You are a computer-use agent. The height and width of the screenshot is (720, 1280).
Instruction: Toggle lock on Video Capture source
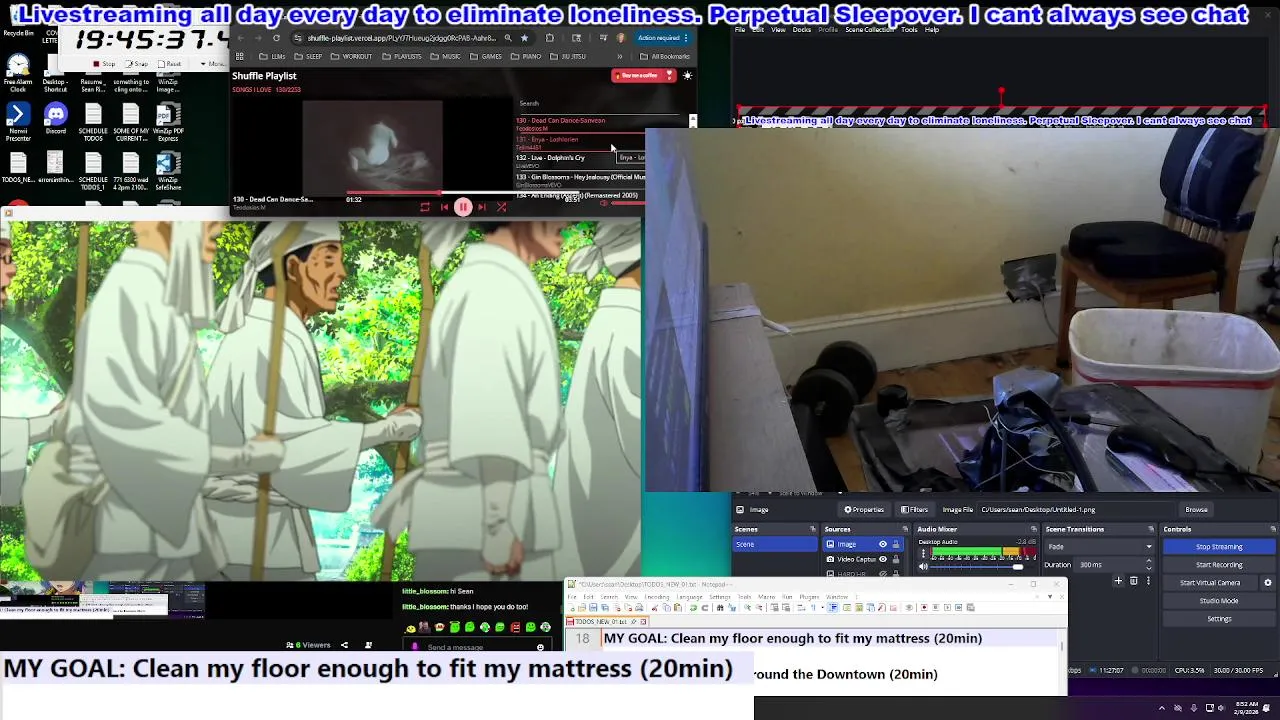[896, 559]
